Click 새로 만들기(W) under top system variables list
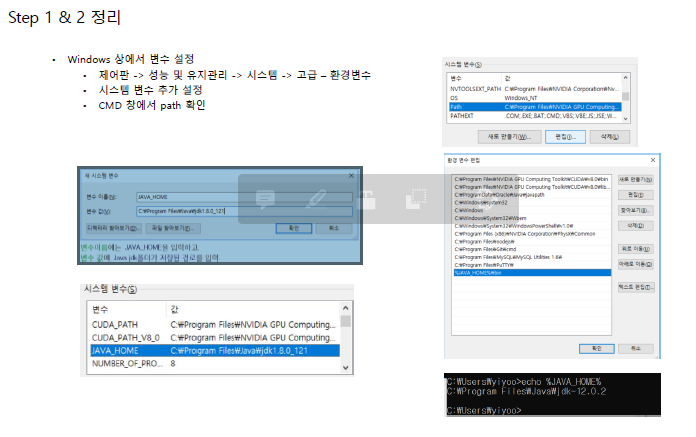Image resolution: width=696 pixels, height=437 pixels. click(510, 137)
